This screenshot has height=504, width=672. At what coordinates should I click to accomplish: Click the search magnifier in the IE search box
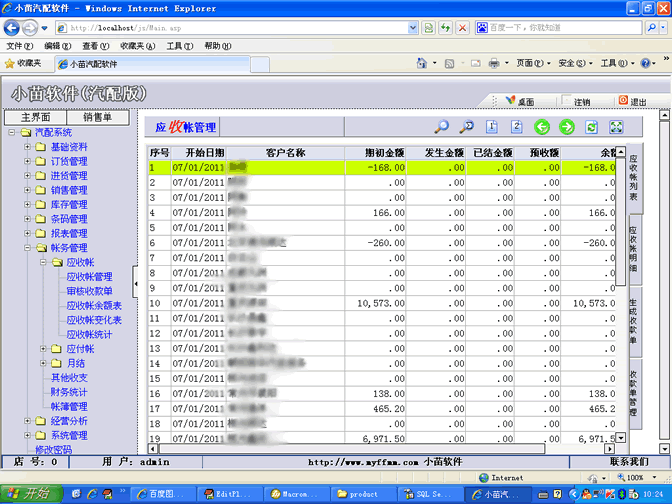point(652,28)
